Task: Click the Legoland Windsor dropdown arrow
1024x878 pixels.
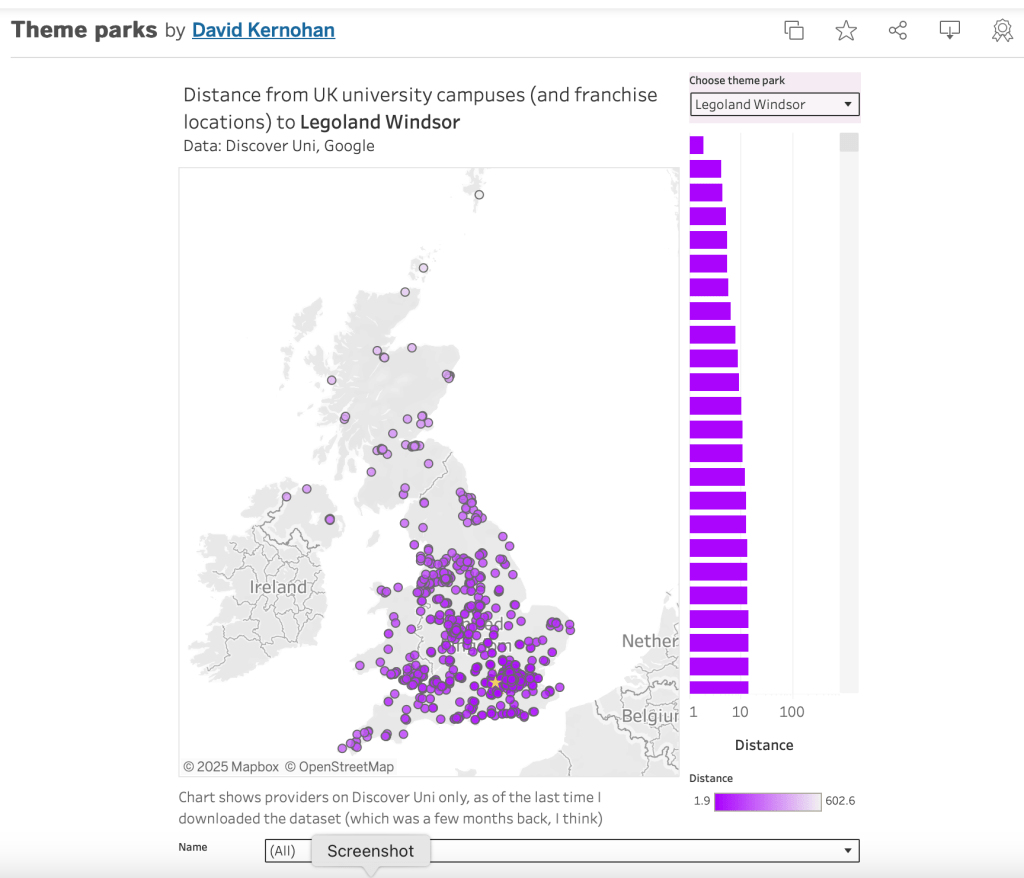Action: tap(848, 104)
